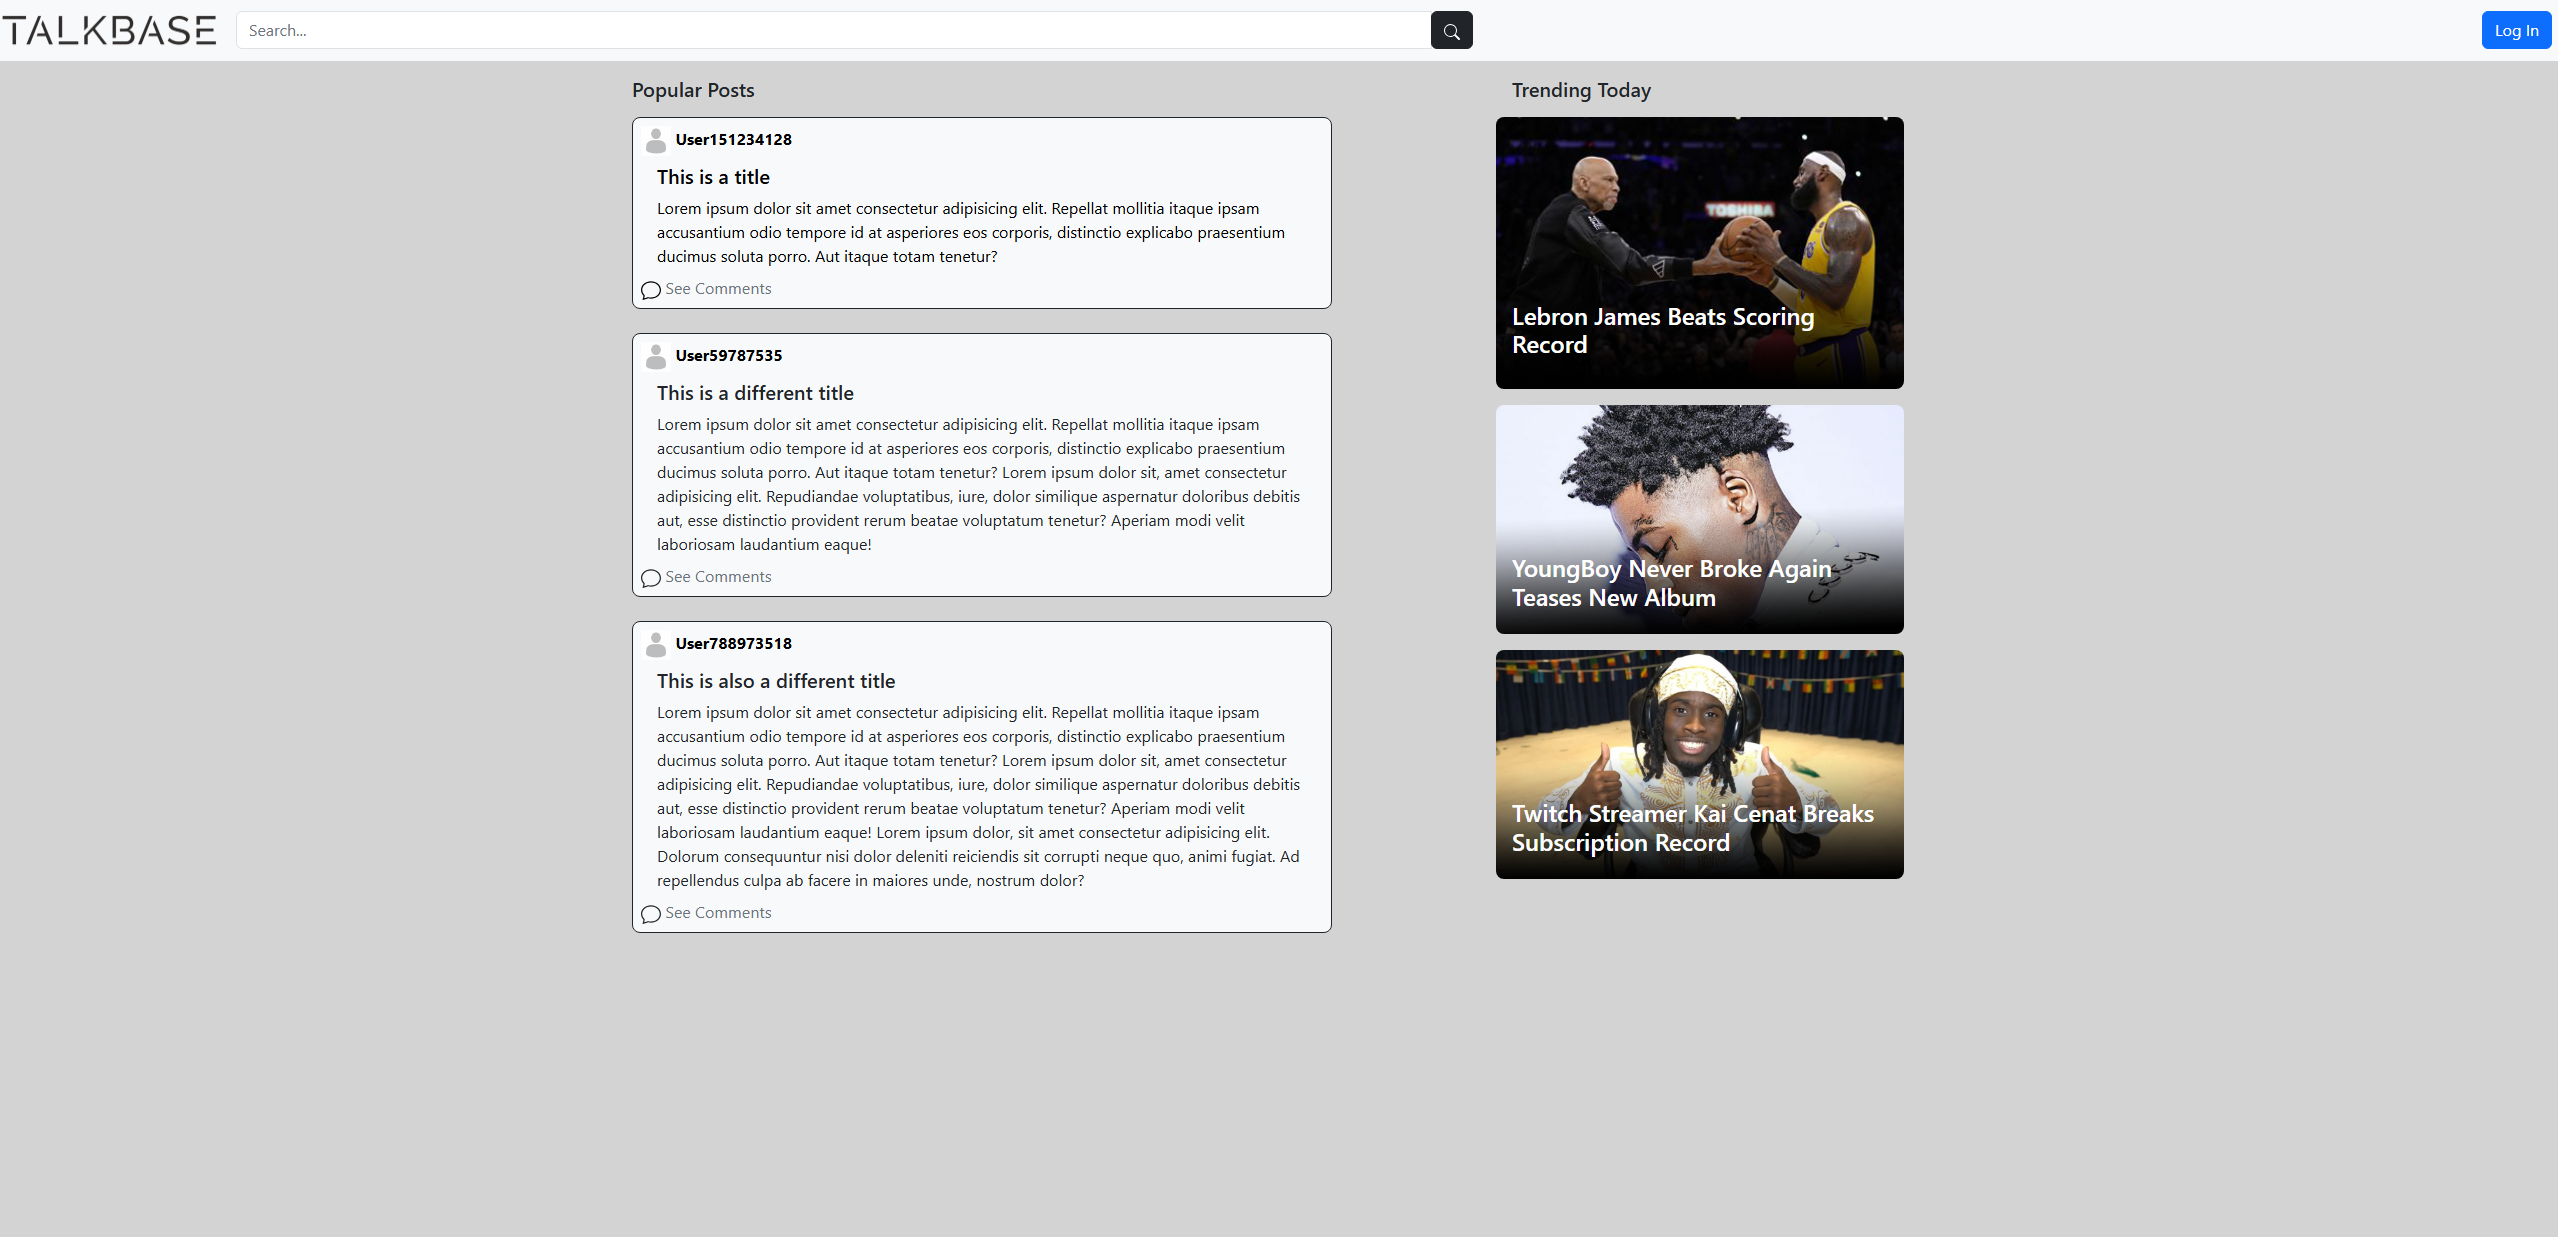Screen dimensions: 2558x1237
Task: Click body text of User59787535's post
Action: [x=978, y=485]
